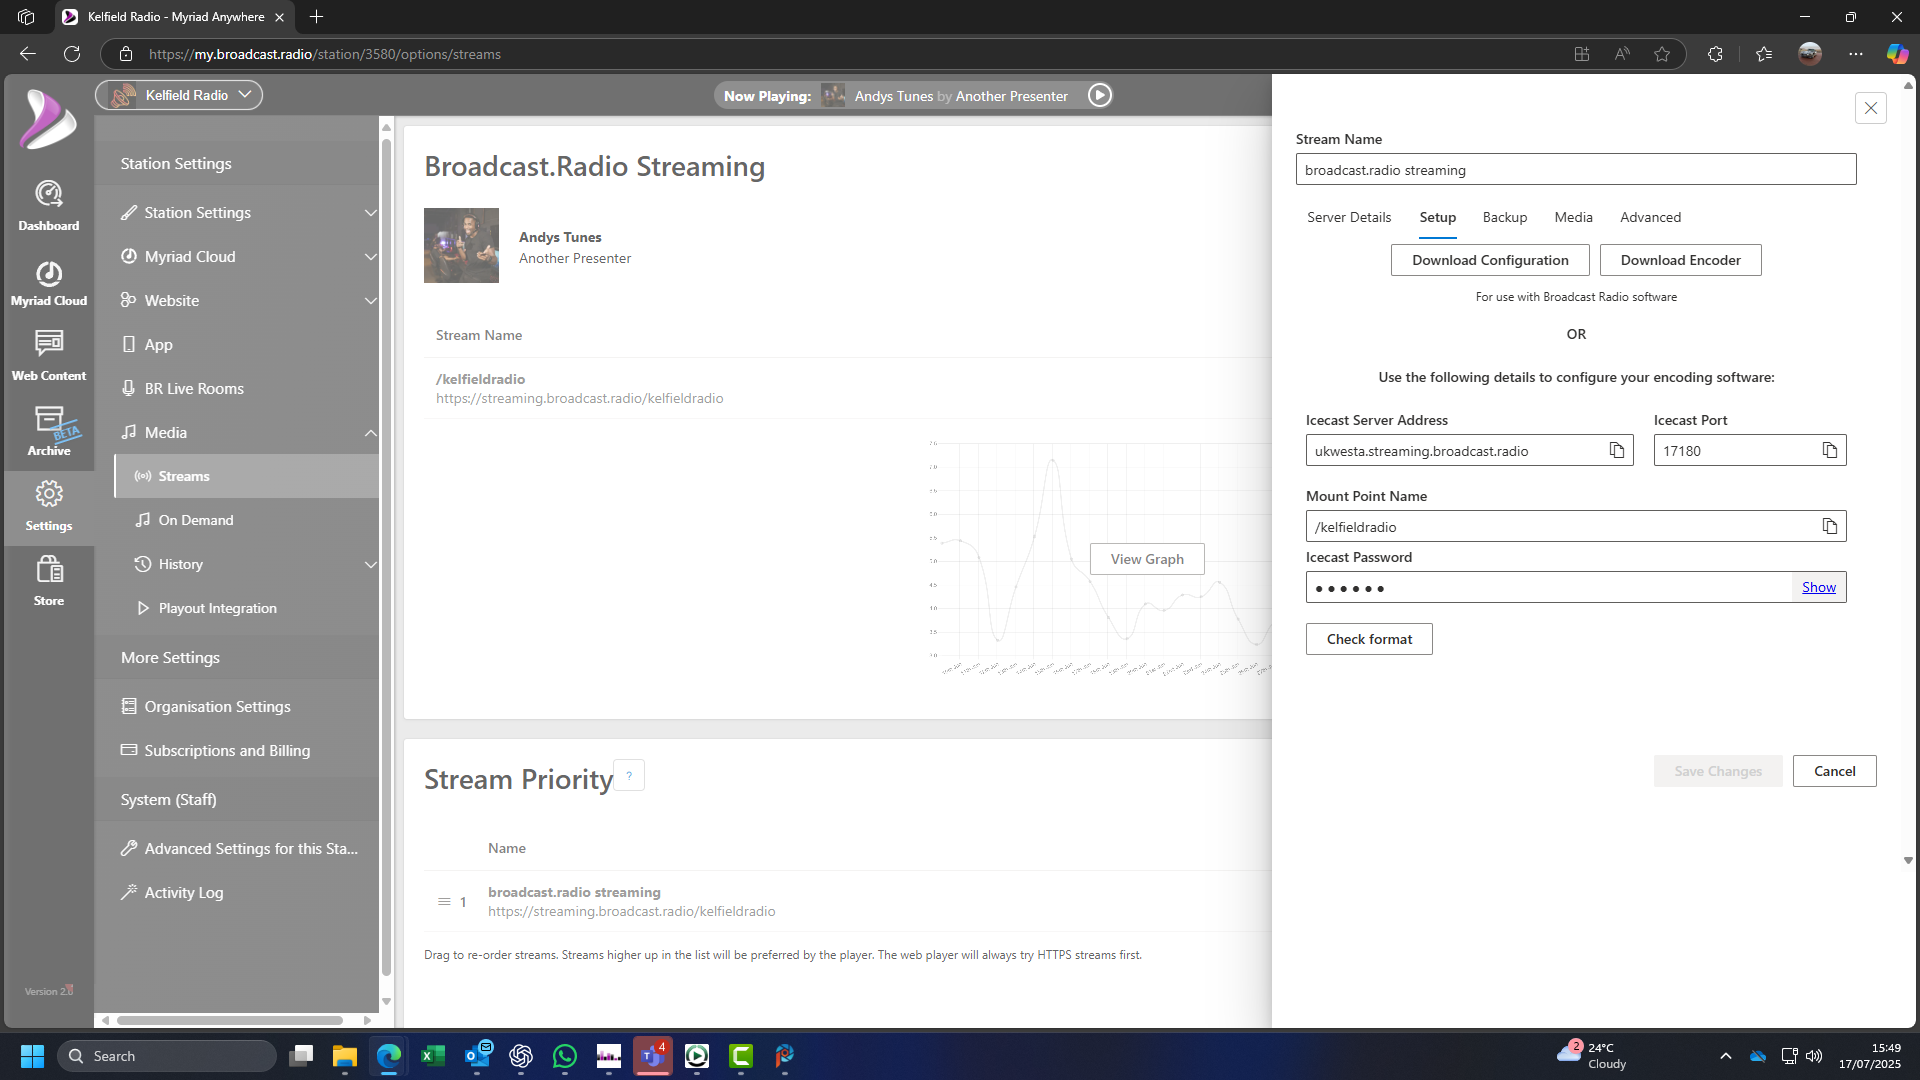Image resolution: width=1920 pixels, height=1080 pixels.
Task: Click Andys Tunes show thumbnail
Action: tap(461, 245)
